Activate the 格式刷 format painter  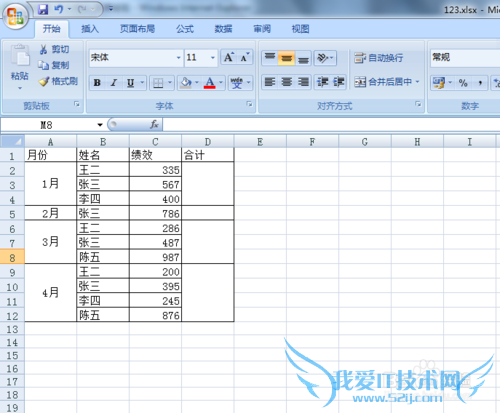click(x=58, y=81)
